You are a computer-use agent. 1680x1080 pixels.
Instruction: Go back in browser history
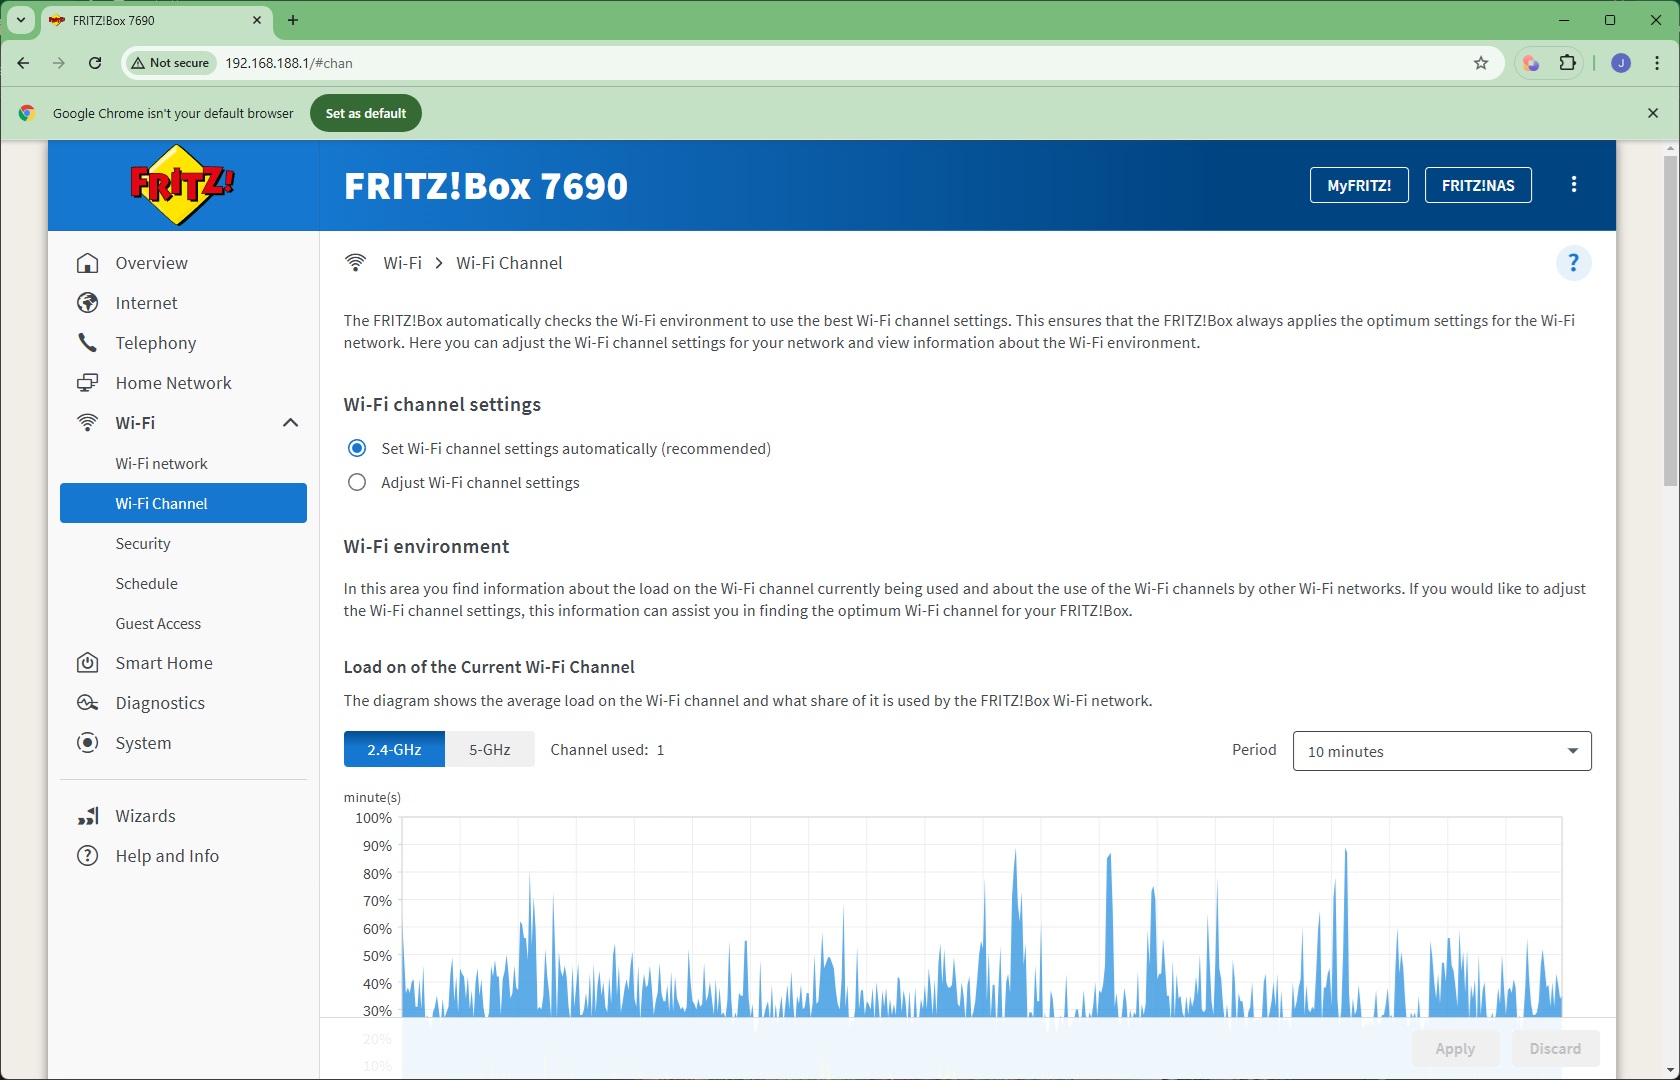pyautogui.click(x=23, y=63)
